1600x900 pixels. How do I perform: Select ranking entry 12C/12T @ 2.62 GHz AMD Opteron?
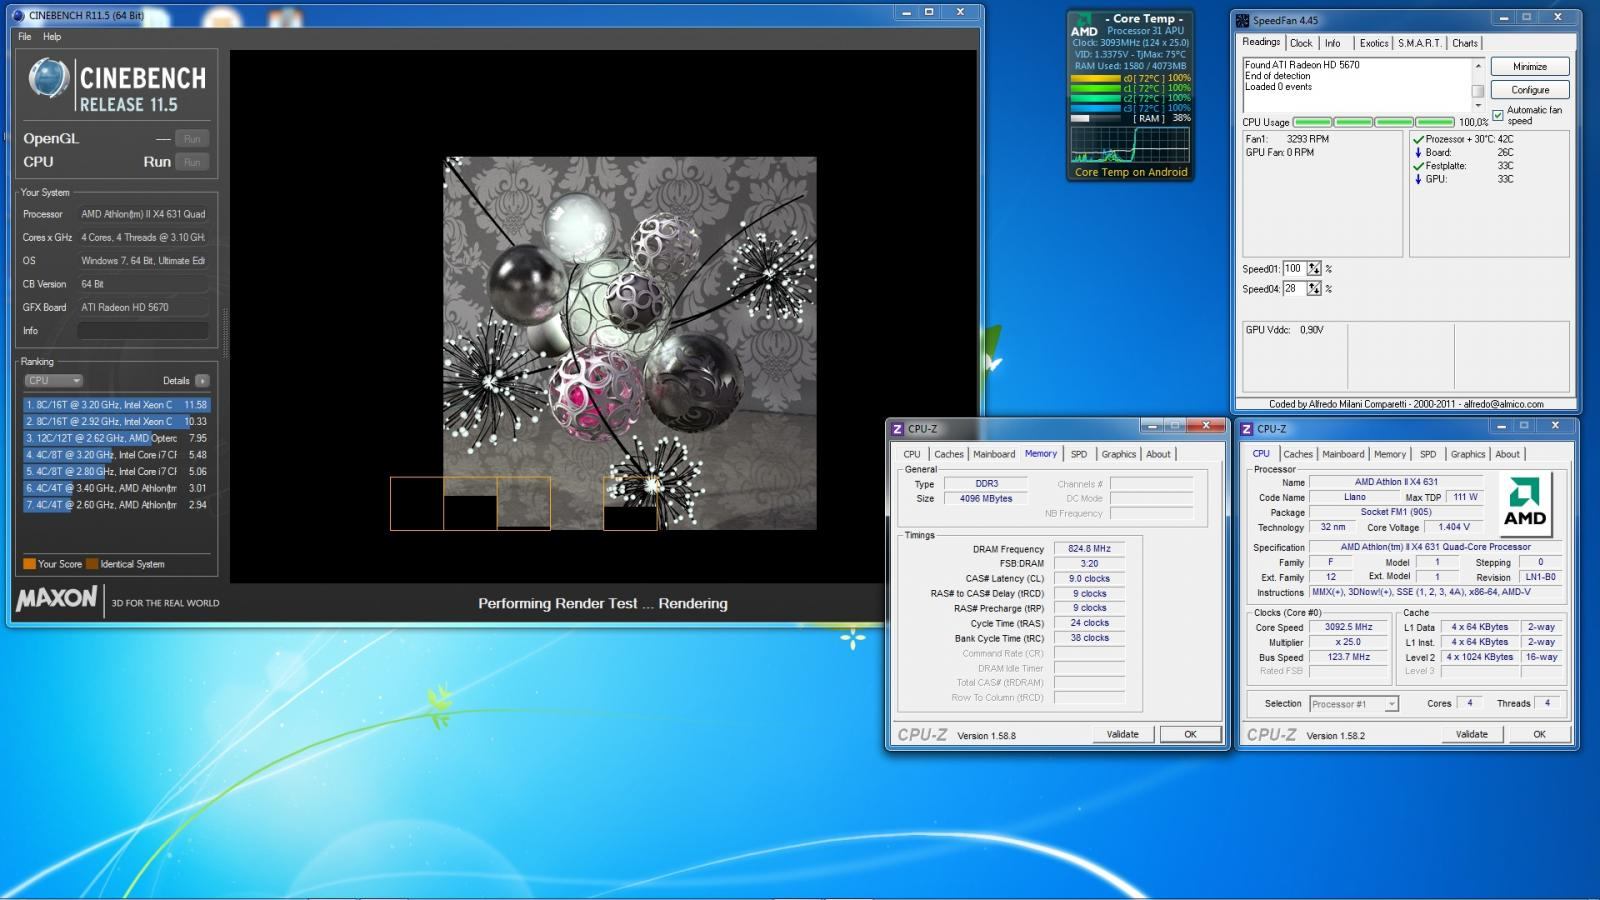[117, 438]
